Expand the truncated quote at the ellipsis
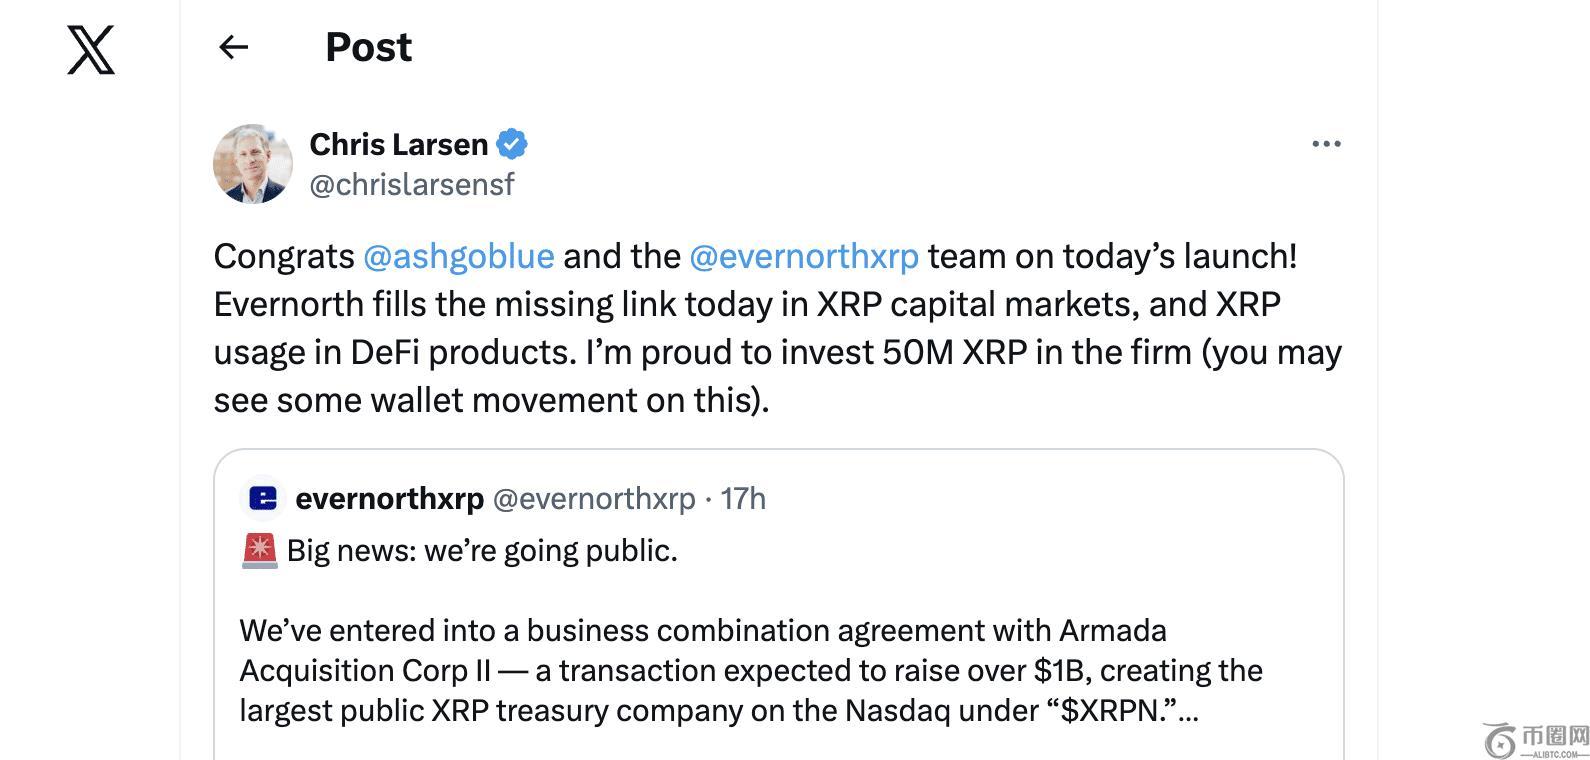Image resolution: width=1590 pixels, height=760 pixels. 1188,711
